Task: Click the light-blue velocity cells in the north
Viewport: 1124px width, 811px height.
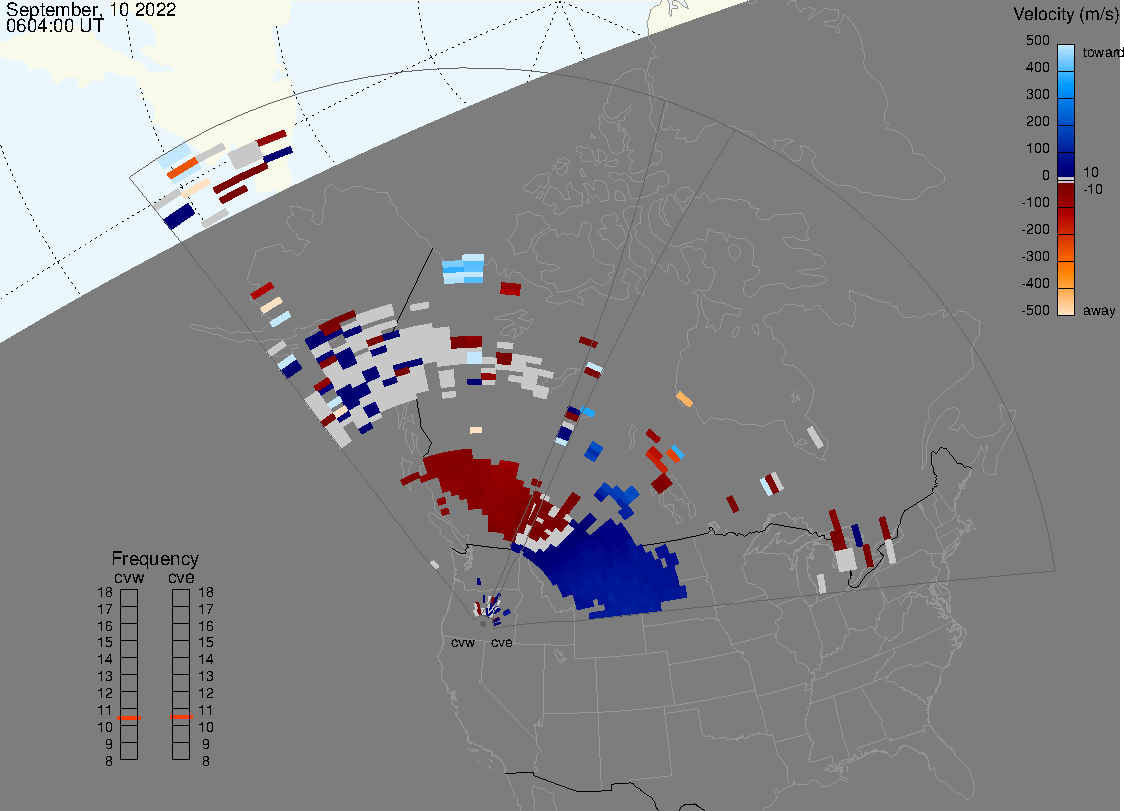Action: pos(463,269)
